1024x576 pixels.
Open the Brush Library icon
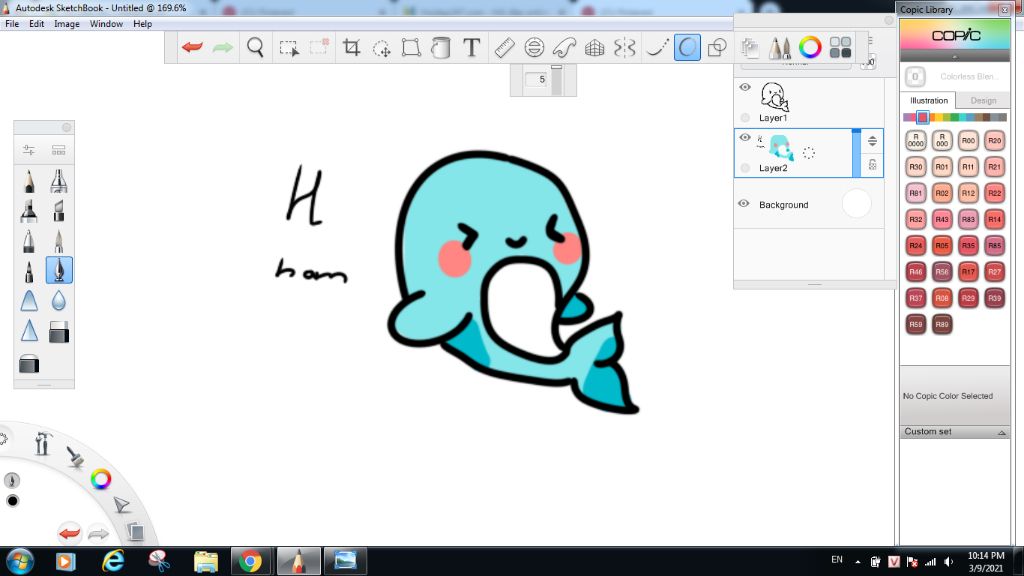59,150
